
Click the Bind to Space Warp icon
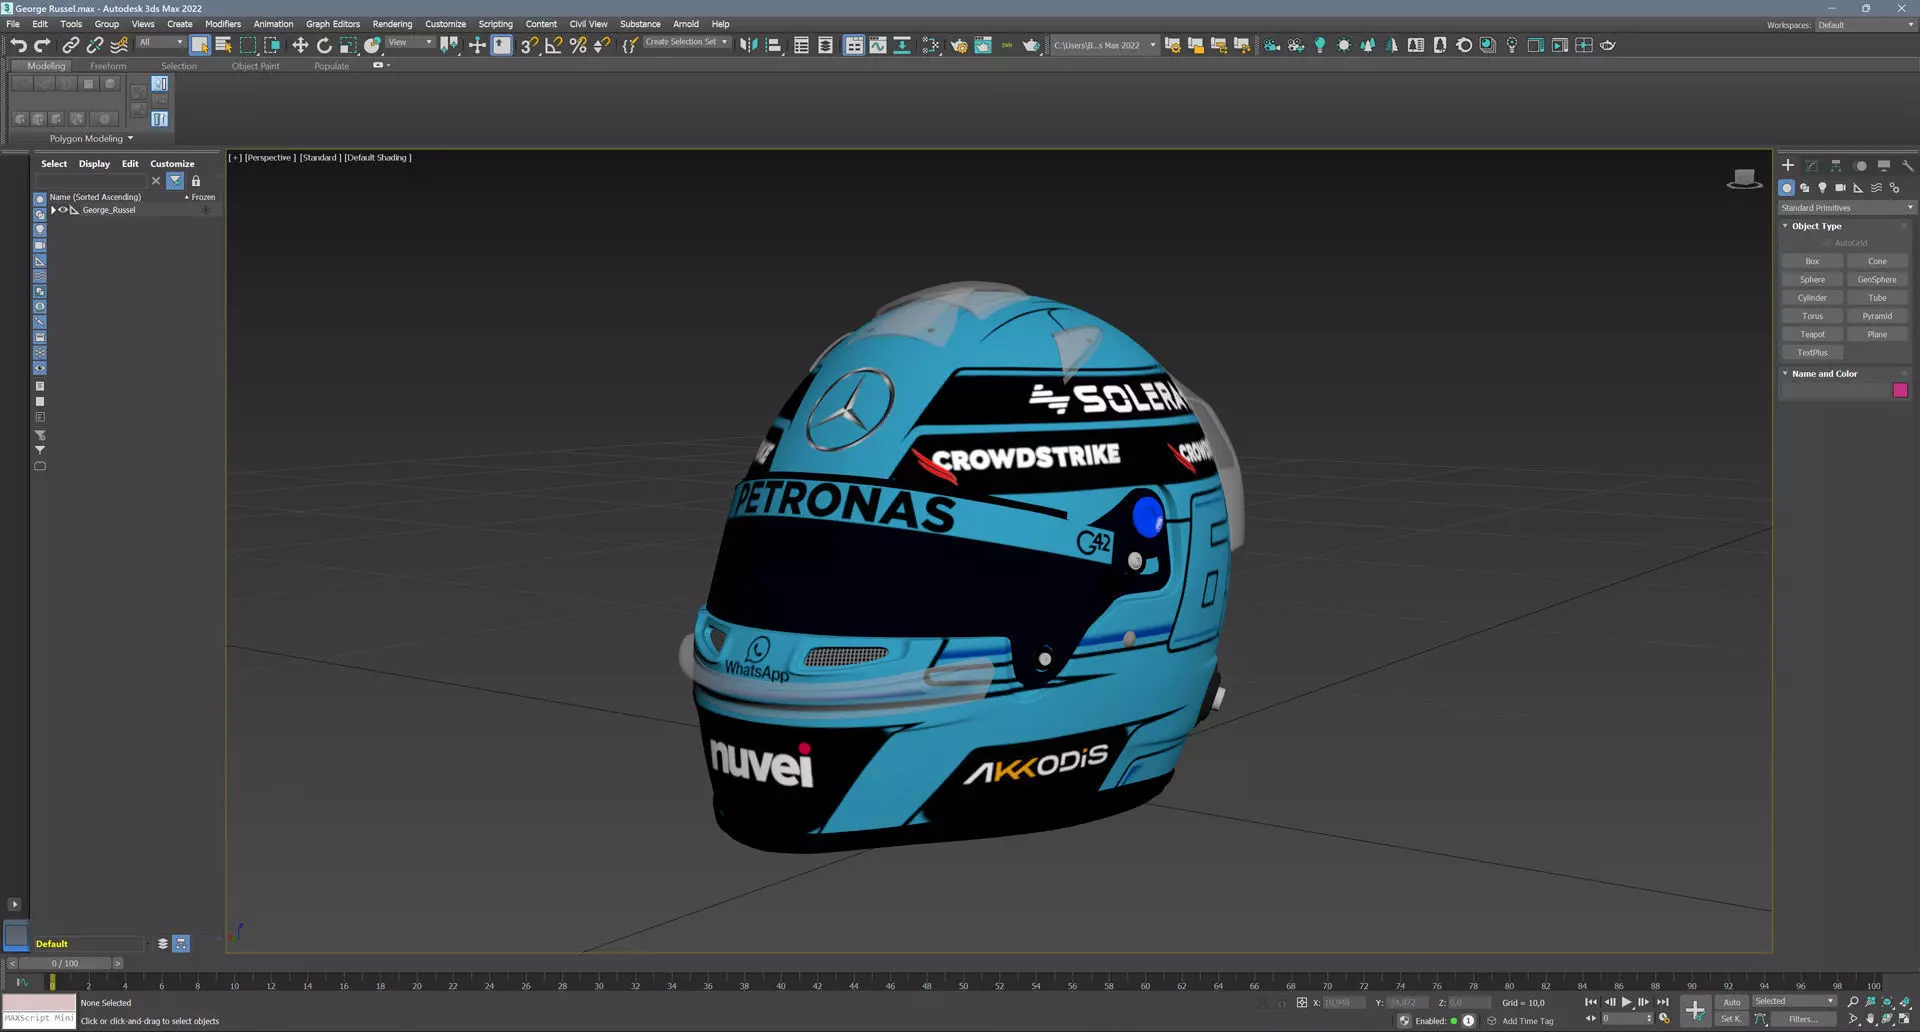119,45
